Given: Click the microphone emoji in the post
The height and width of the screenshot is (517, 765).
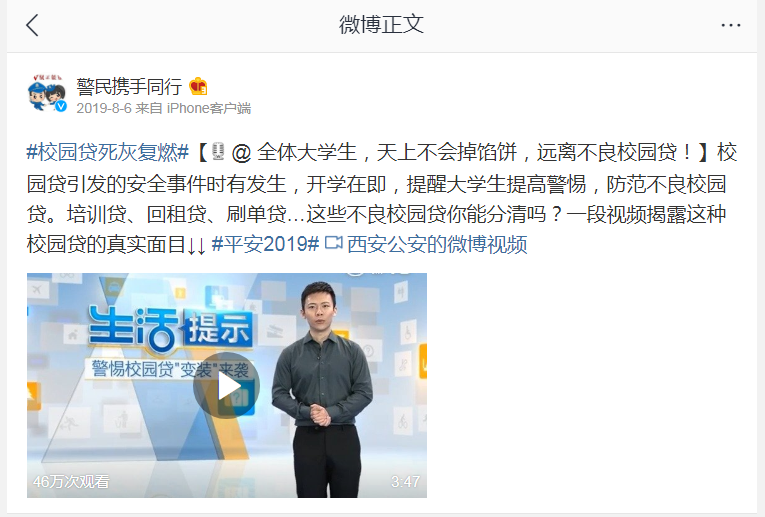Looking at the screenshot, I should click(x=218, y=152).
